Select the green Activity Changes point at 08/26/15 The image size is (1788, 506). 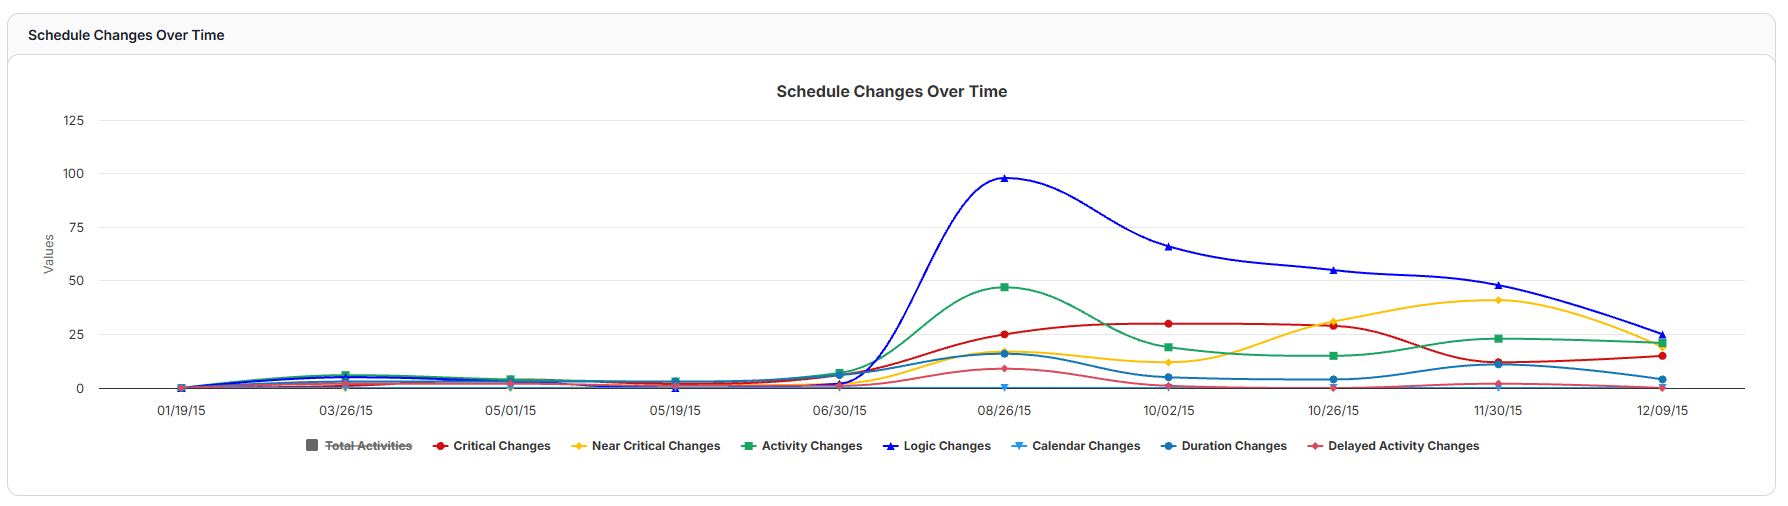click(x=1004, y=287)
